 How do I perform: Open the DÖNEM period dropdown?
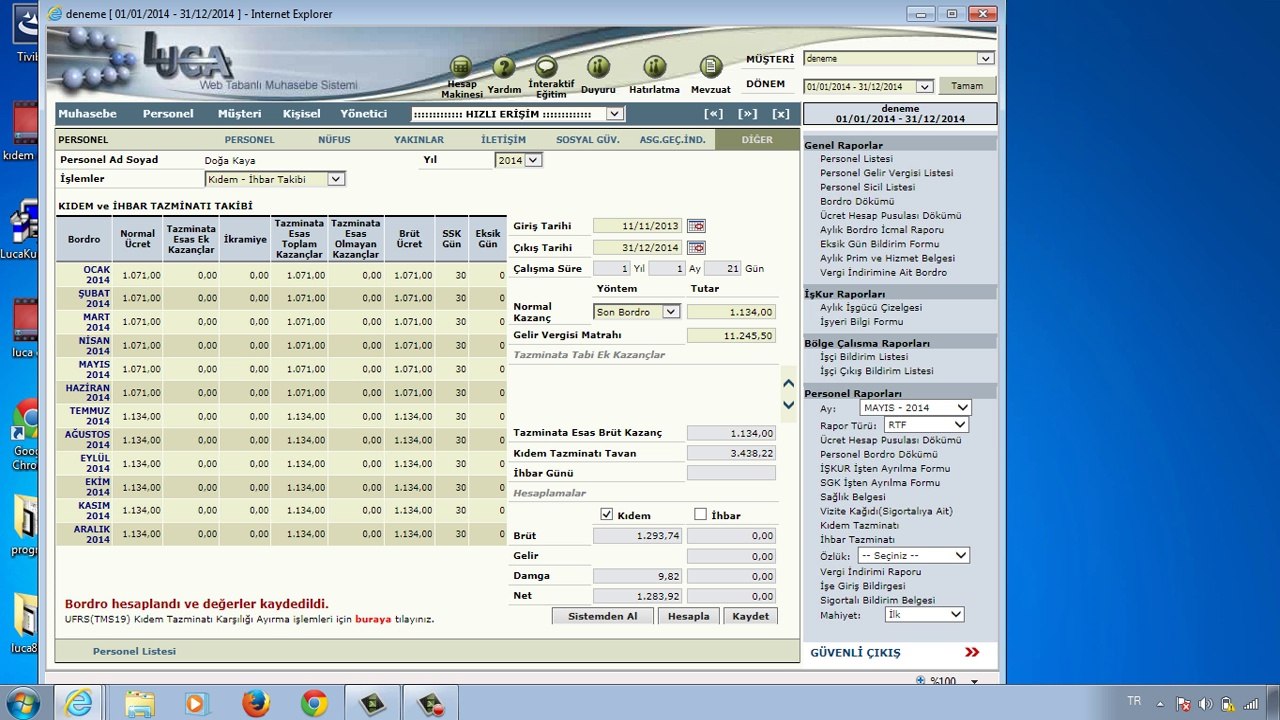click(868, 87)
